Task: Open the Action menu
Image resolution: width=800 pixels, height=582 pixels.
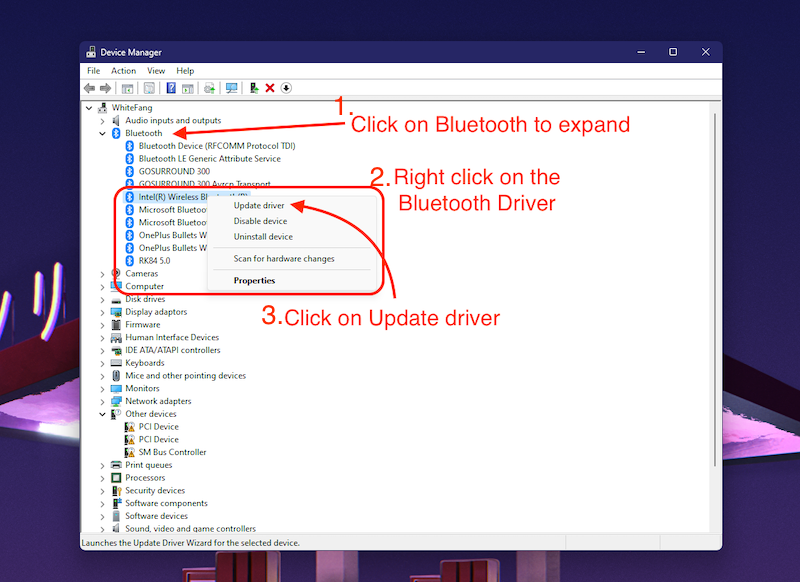Action: (124, 71)
